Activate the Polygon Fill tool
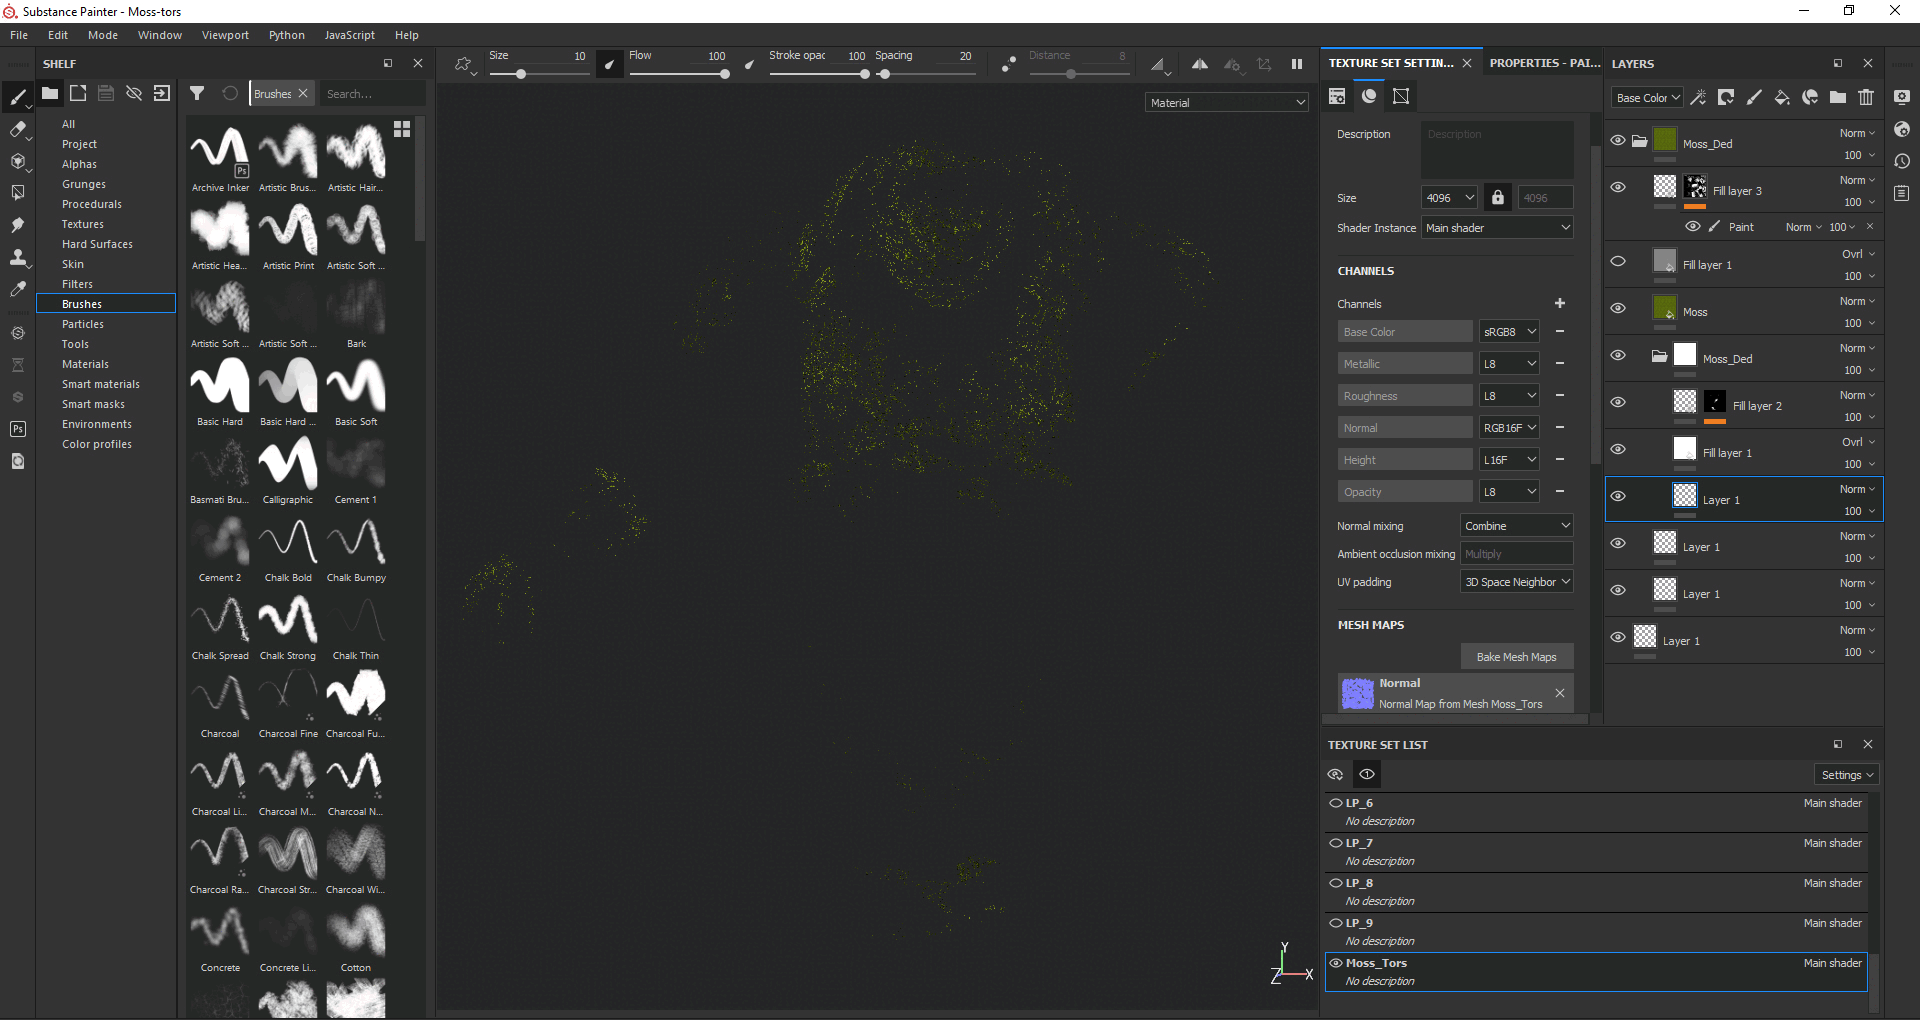The width and height of the screenshot is (1920, 1020). point(17,193)
